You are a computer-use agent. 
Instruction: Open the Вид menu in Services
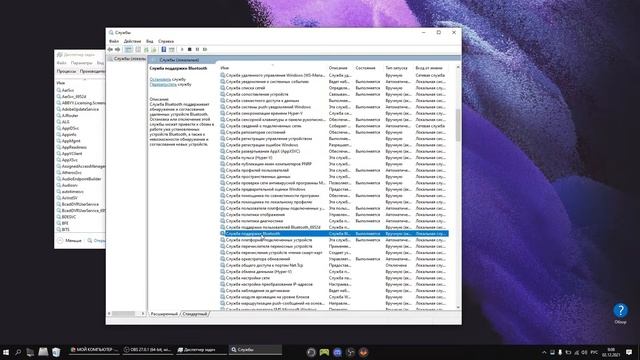coord(150,41)
